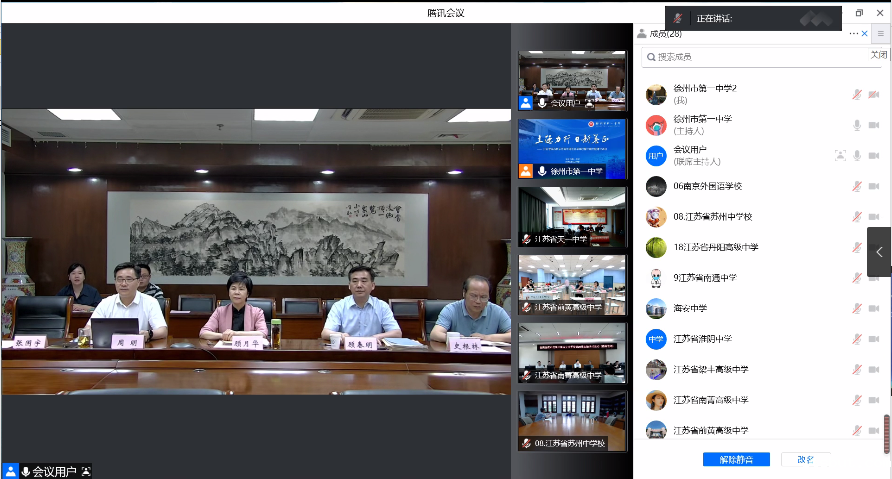Click the 搜索成员 search members field
The image size is (892, 479).
tap(750, 57)
